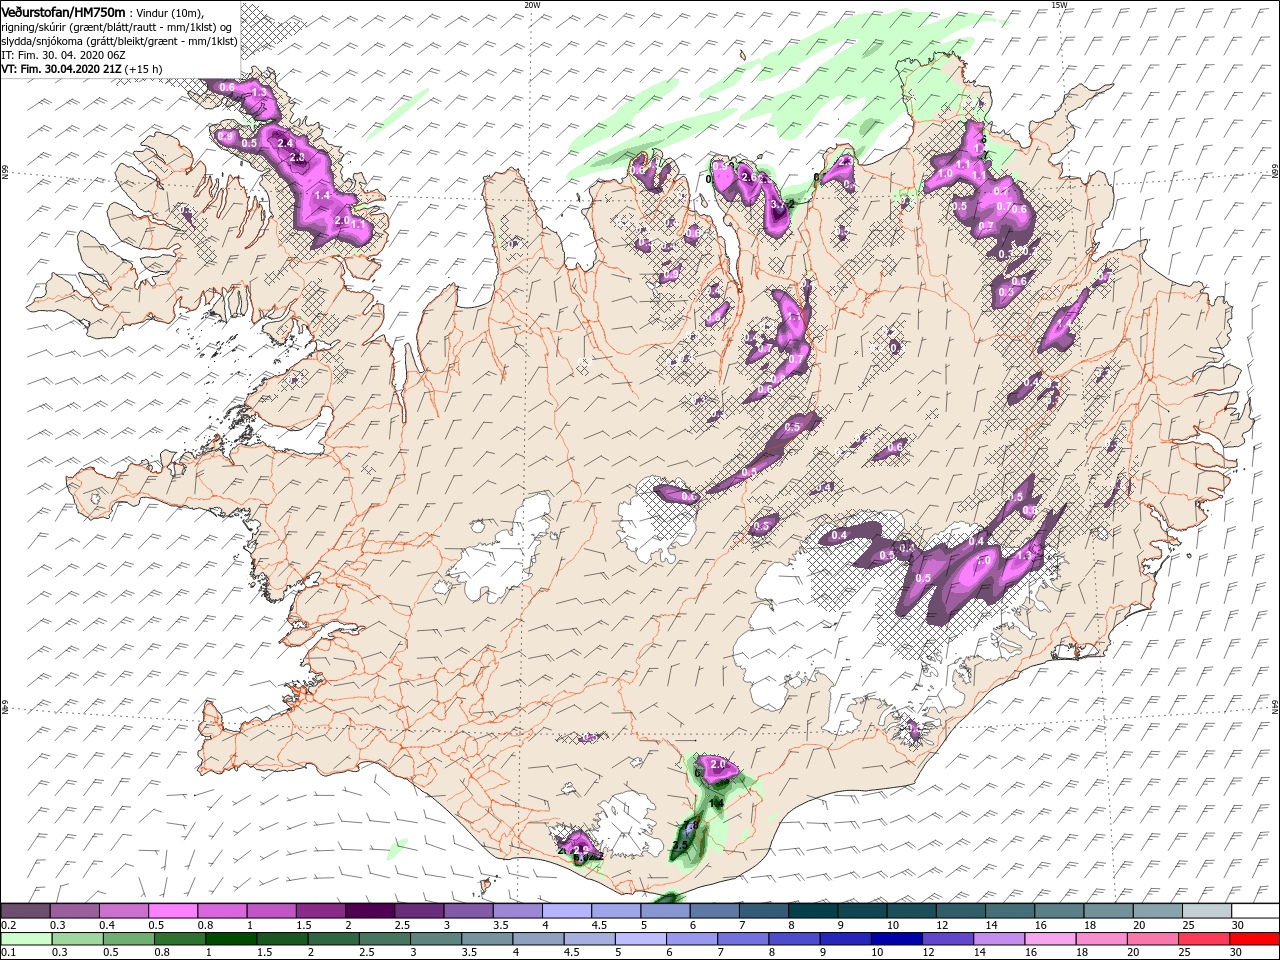Select lower legend bright red swatch after 30
This screenshot has width=1280, height=960.
pos(1254,939)
